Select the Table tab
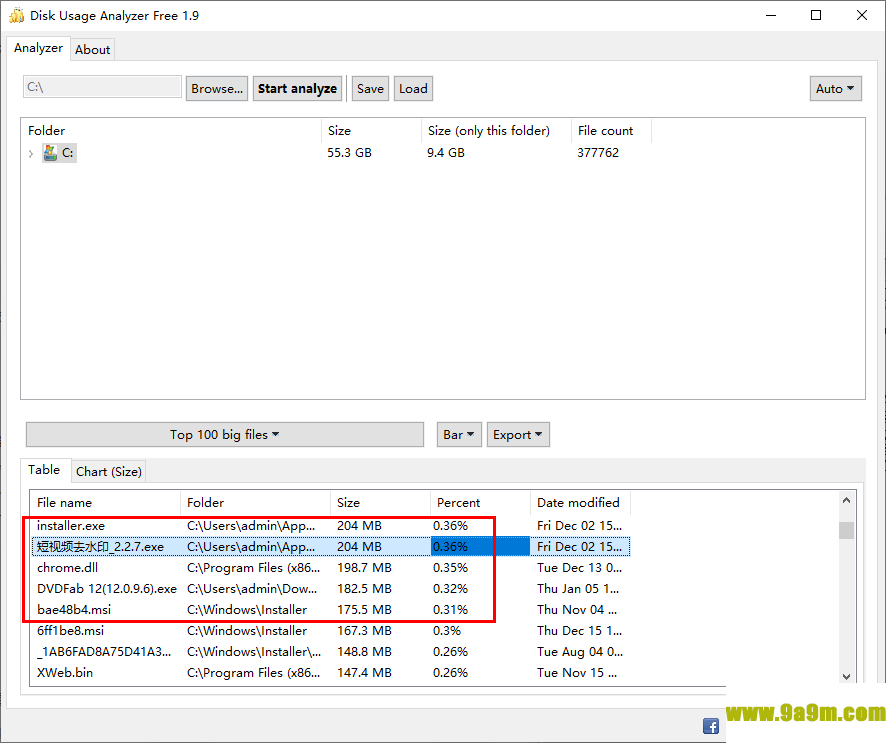Viewport: 886px width, 743px height. (44, 470)
